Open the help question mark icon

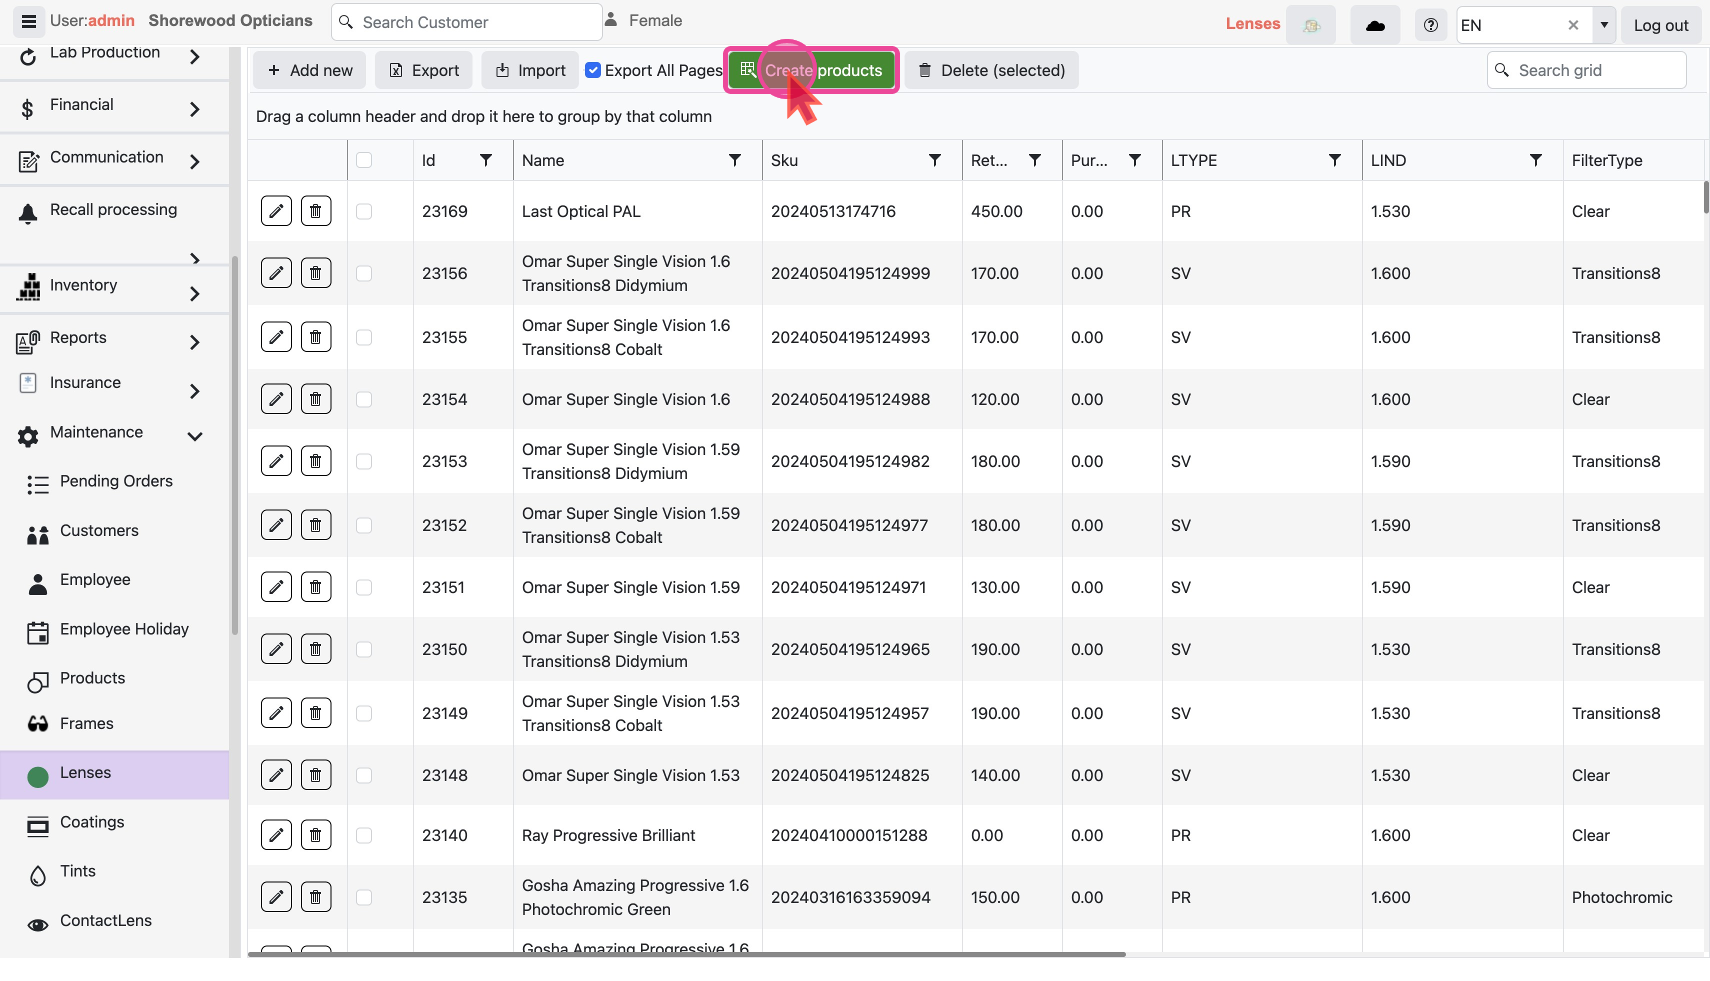tap(1431, 25)
